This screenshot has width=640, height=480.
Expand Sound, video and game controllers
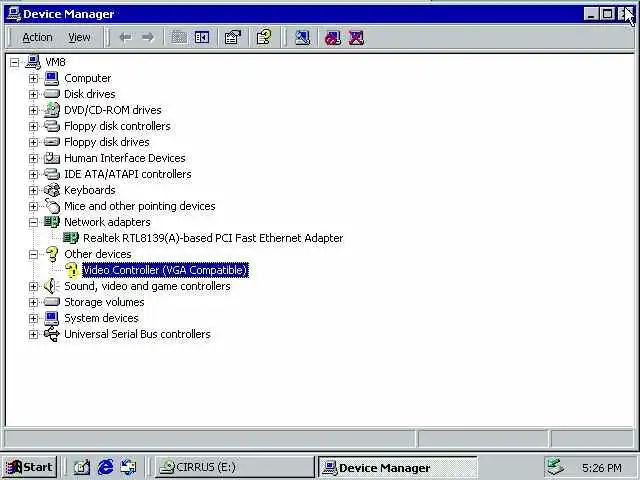(x=33, y=287)
